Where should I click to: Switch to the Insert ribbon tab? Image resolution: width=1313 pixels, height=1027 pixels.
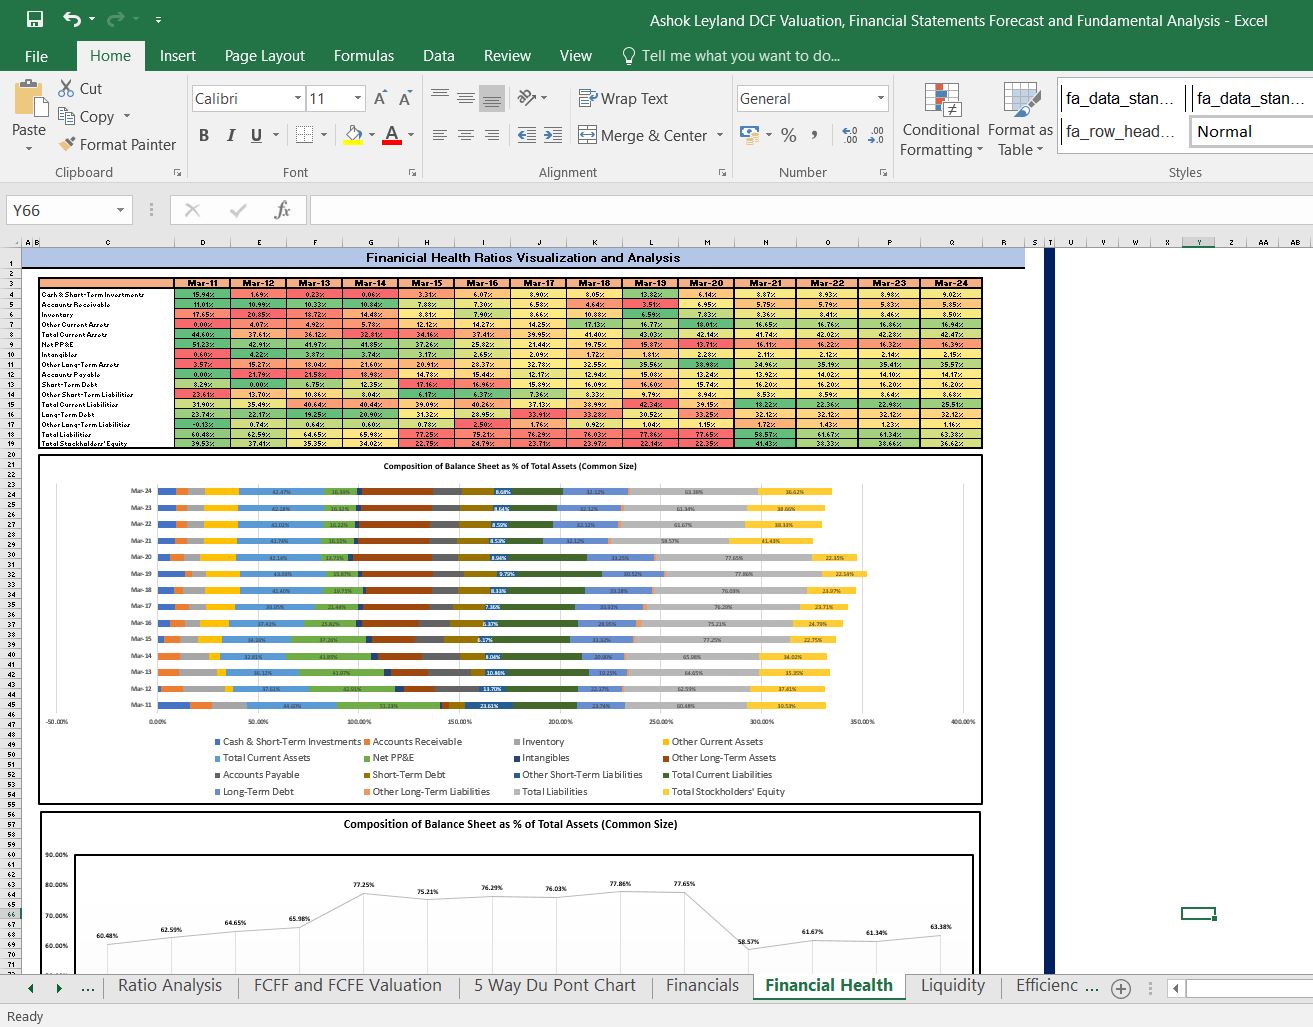point(178,56)
